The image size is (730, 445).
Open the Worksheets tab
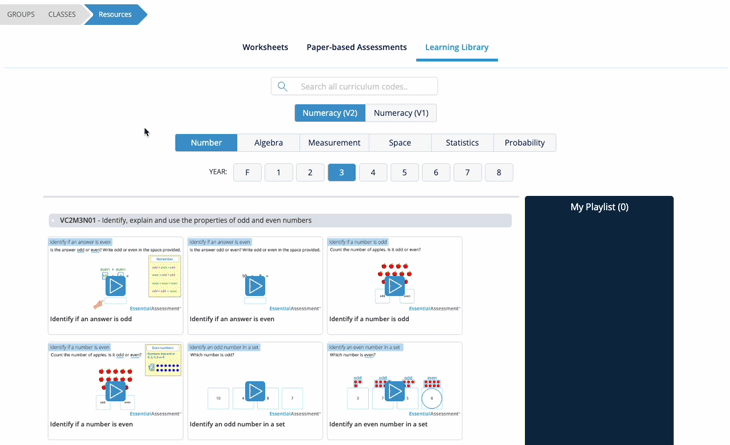(265, 47)
